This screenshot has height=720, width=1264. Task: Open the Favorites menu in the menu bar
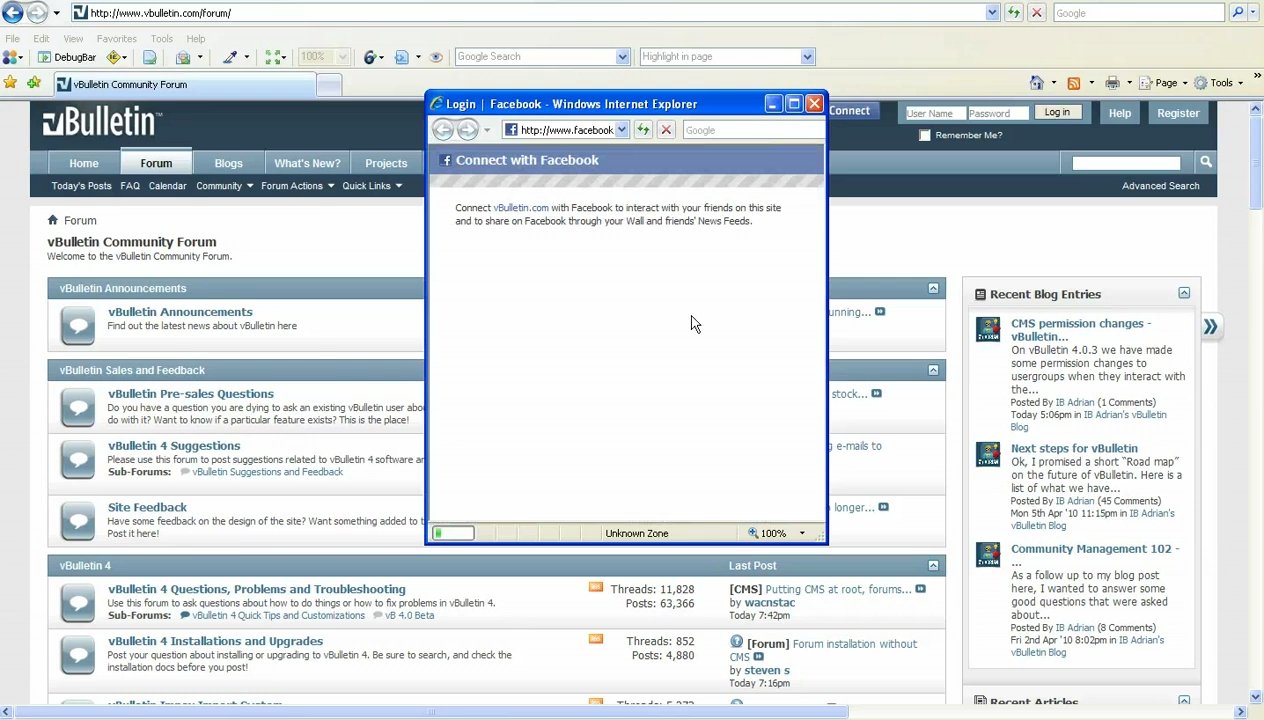(x=117, y=39)
